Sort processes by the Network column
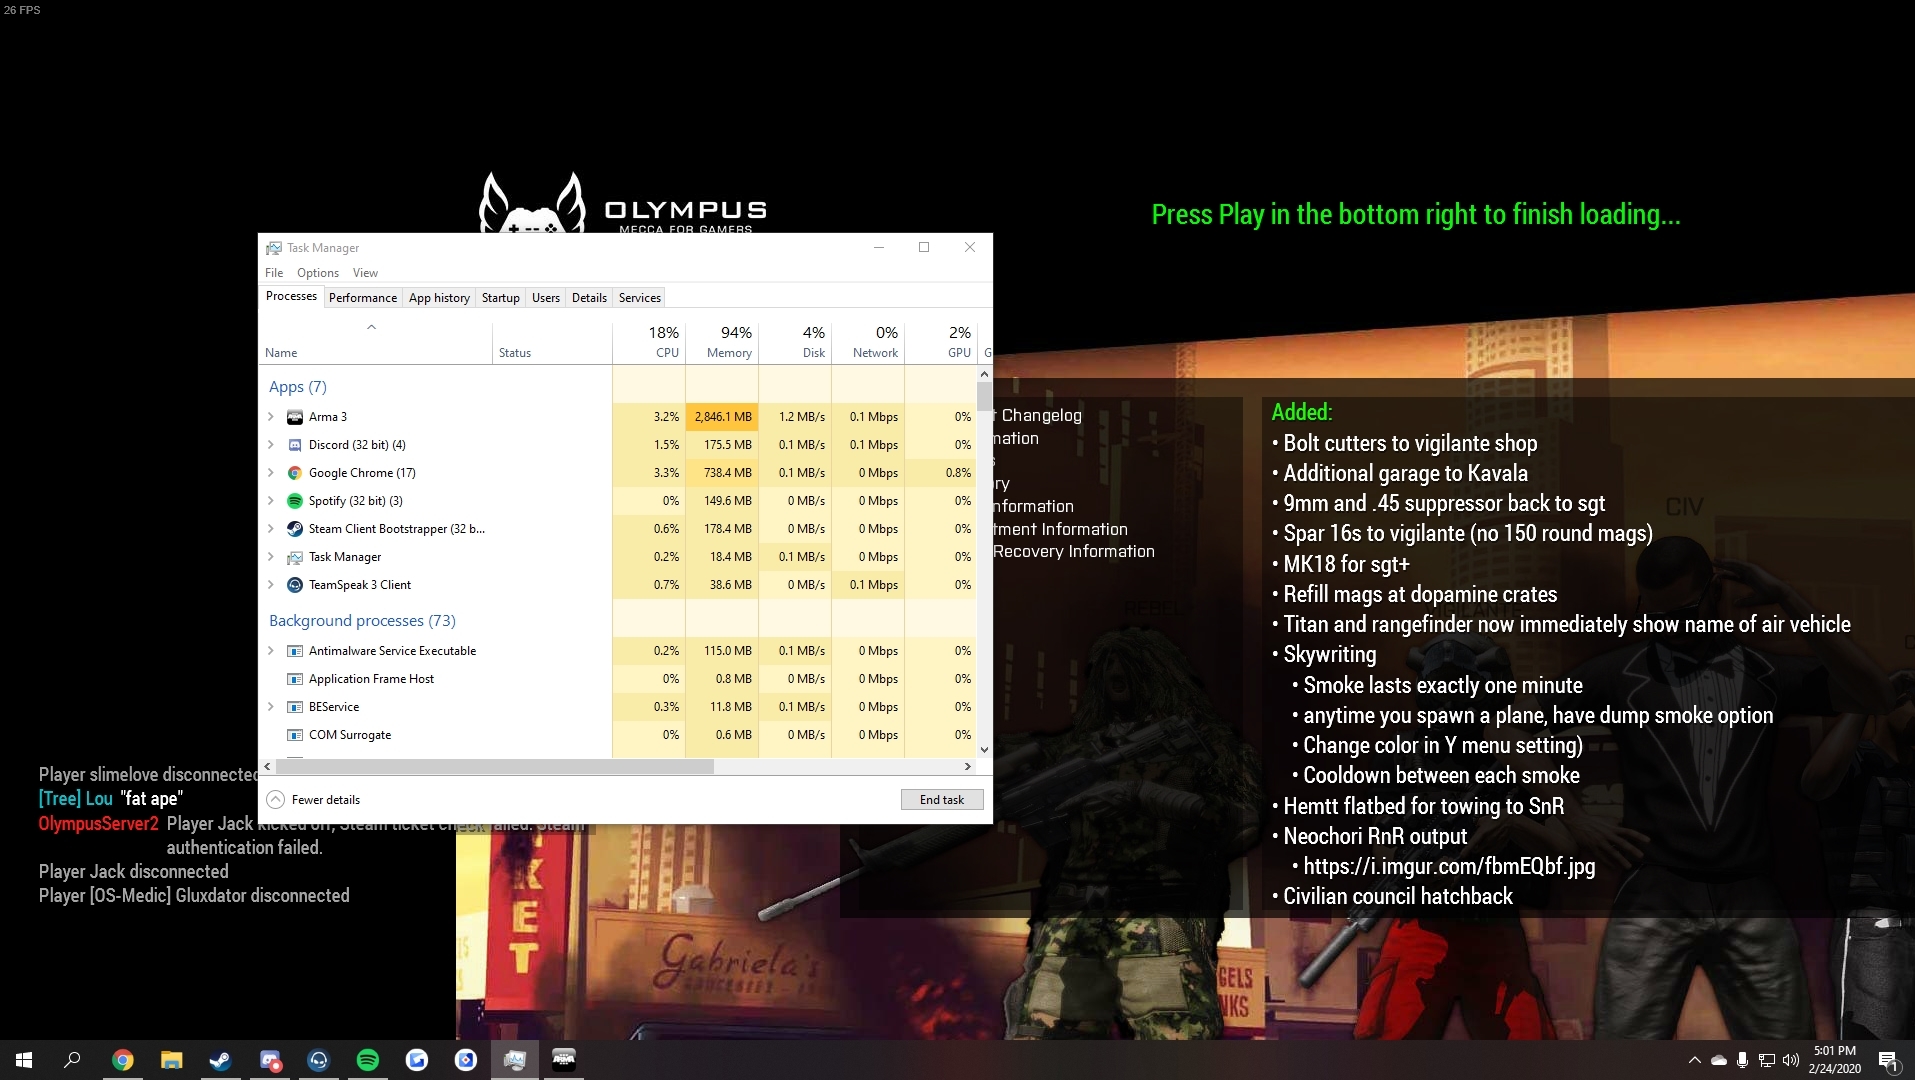The width and height of the screenshot is (1915, 1080). click(x=868, y=341)
